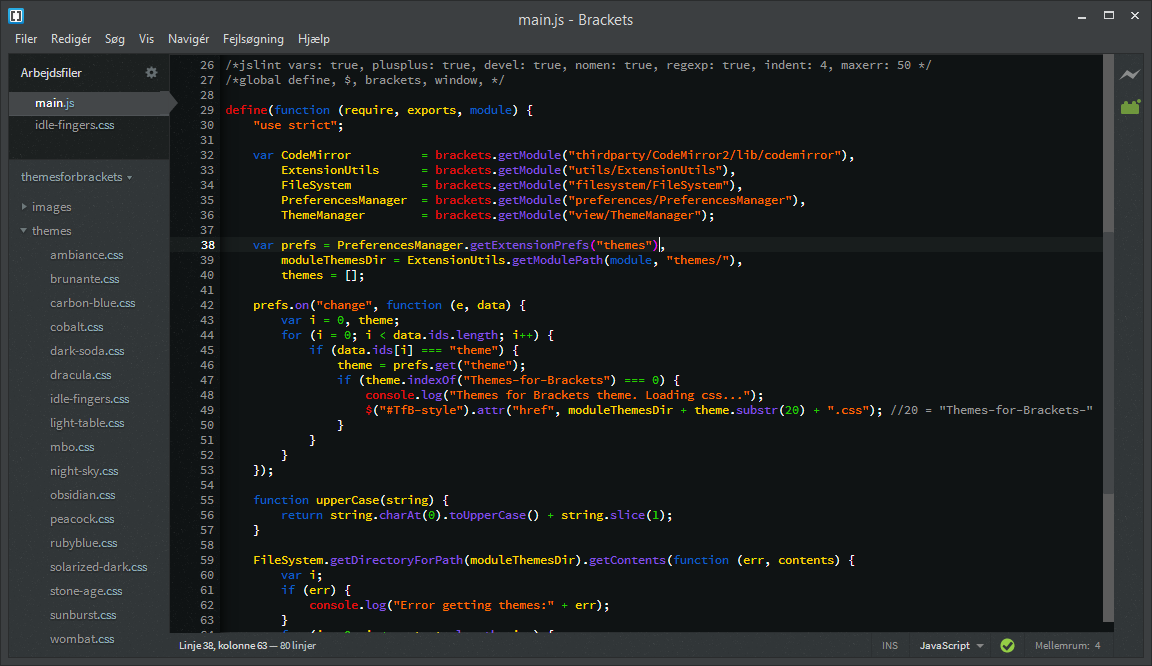Click line number 55 in the gutter
The height and width of the screenshot is (666, 1152).
pyautogui.click(x=207, y=500)
